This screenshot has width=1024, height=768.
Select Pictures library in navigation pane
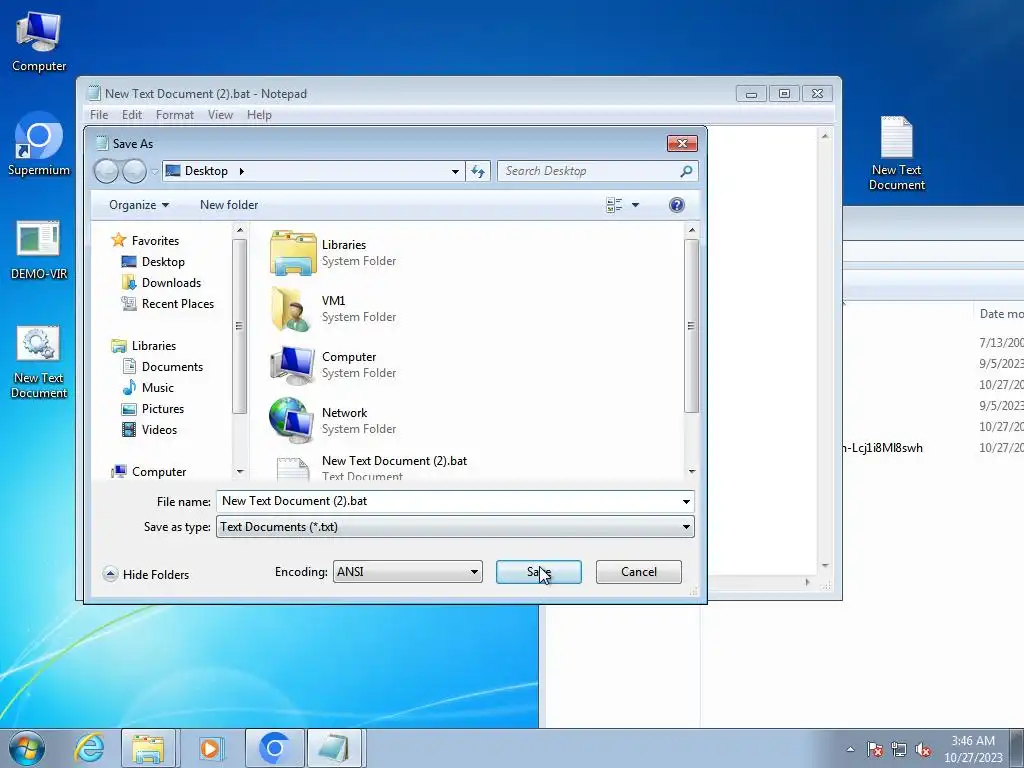click(153, 409)
